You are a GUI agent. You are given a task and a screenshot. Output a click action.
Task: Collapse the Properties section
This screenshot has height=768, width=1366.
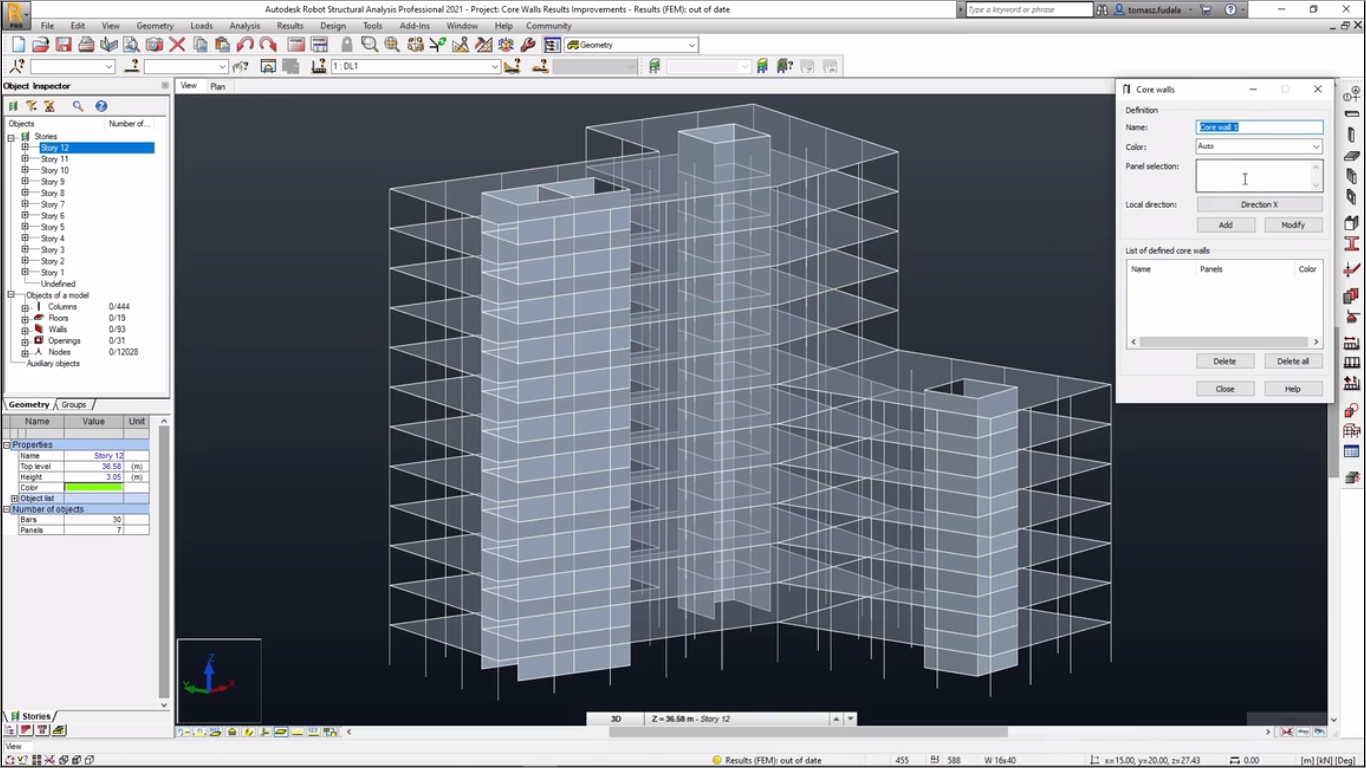[6, 445]
